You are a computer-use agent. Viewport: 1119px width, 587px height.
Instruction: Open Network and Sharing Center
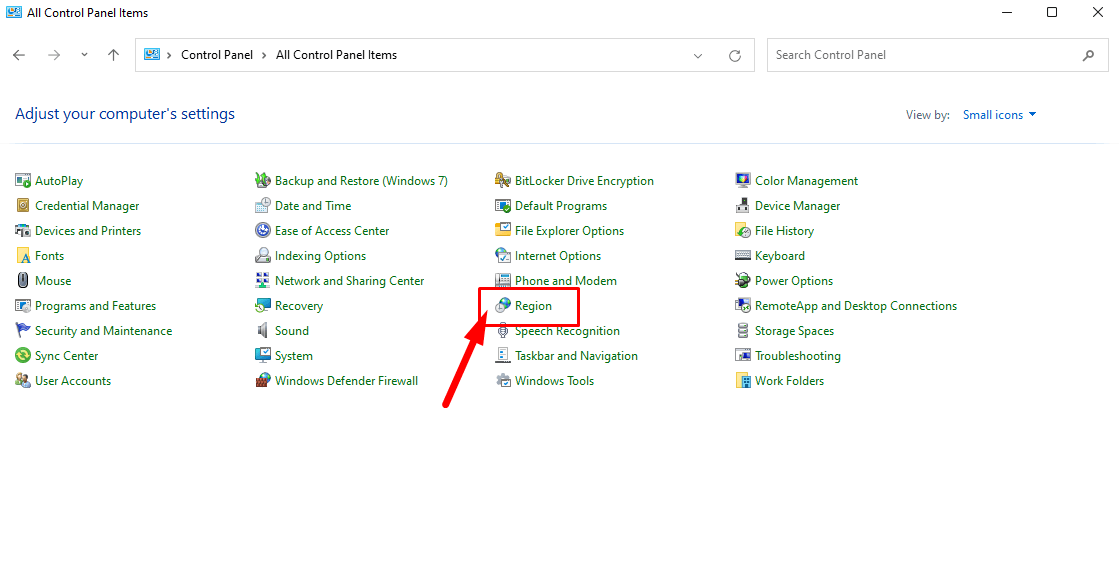point(349,281)
